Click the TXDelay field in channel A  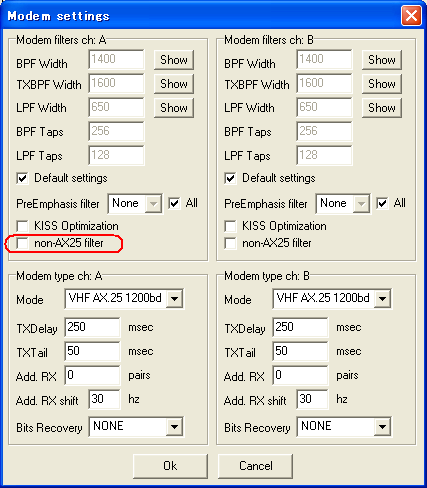(92, 327)
